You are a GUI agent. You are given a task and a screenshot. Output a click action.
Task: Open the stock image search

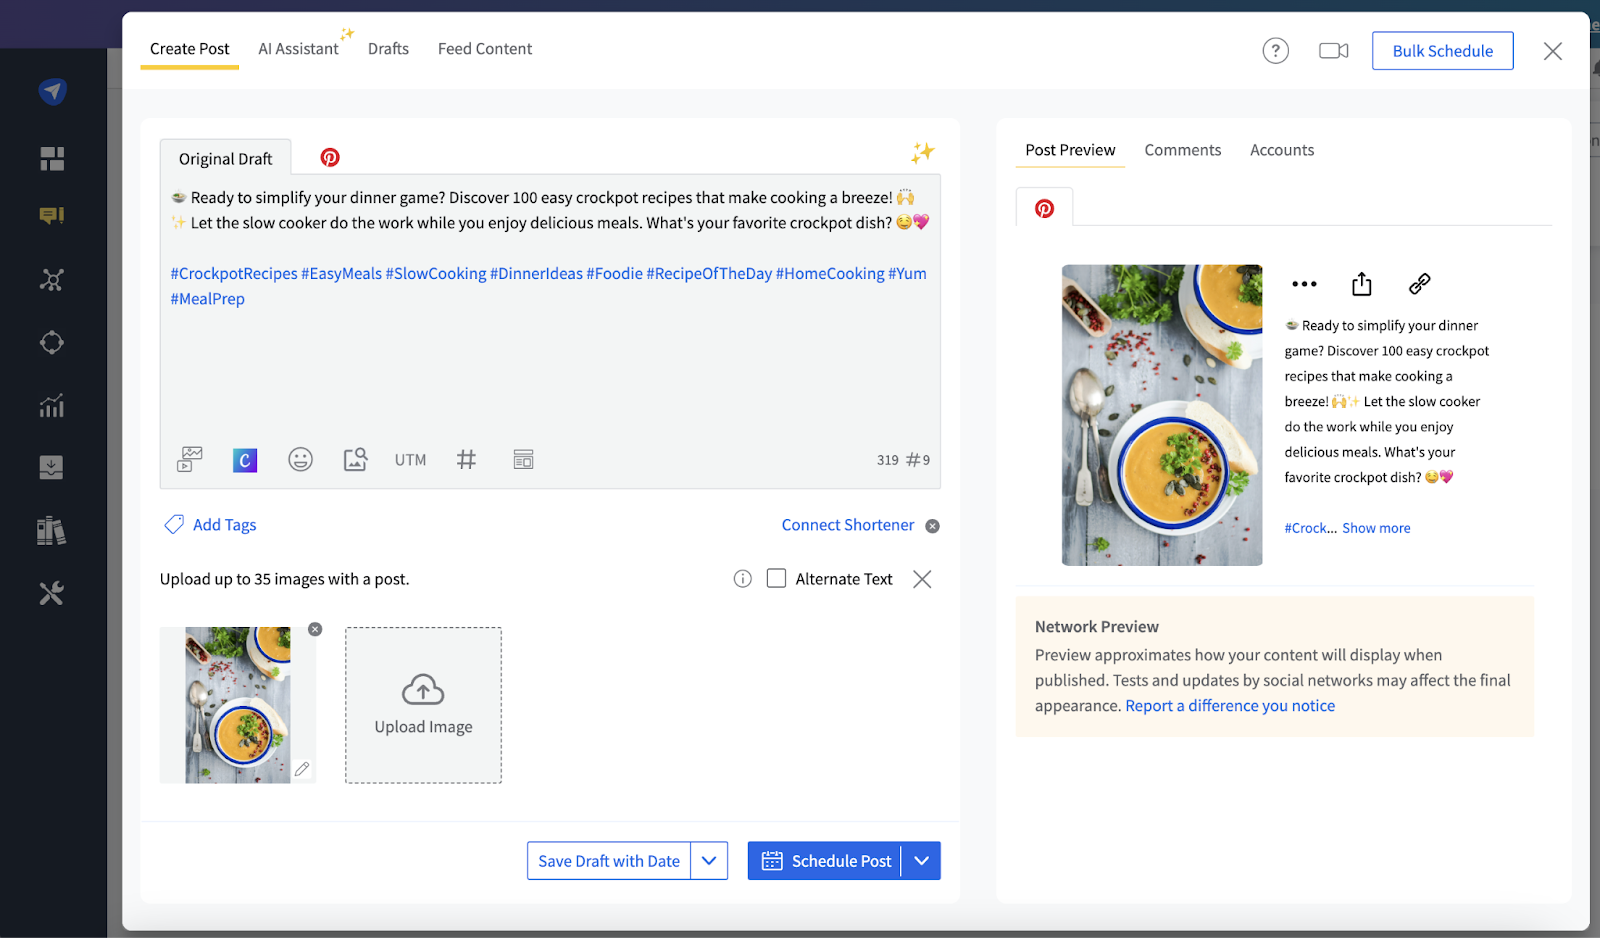pos(355,459)
